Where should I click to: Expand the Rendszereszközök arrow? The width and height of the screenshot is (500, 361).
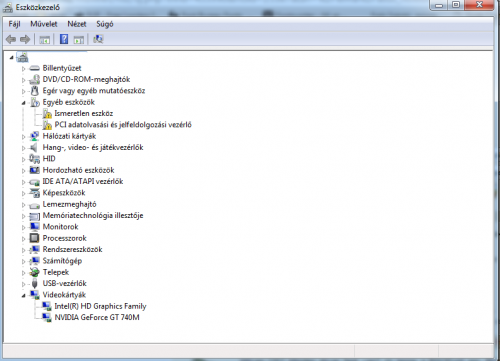point(23,250)
